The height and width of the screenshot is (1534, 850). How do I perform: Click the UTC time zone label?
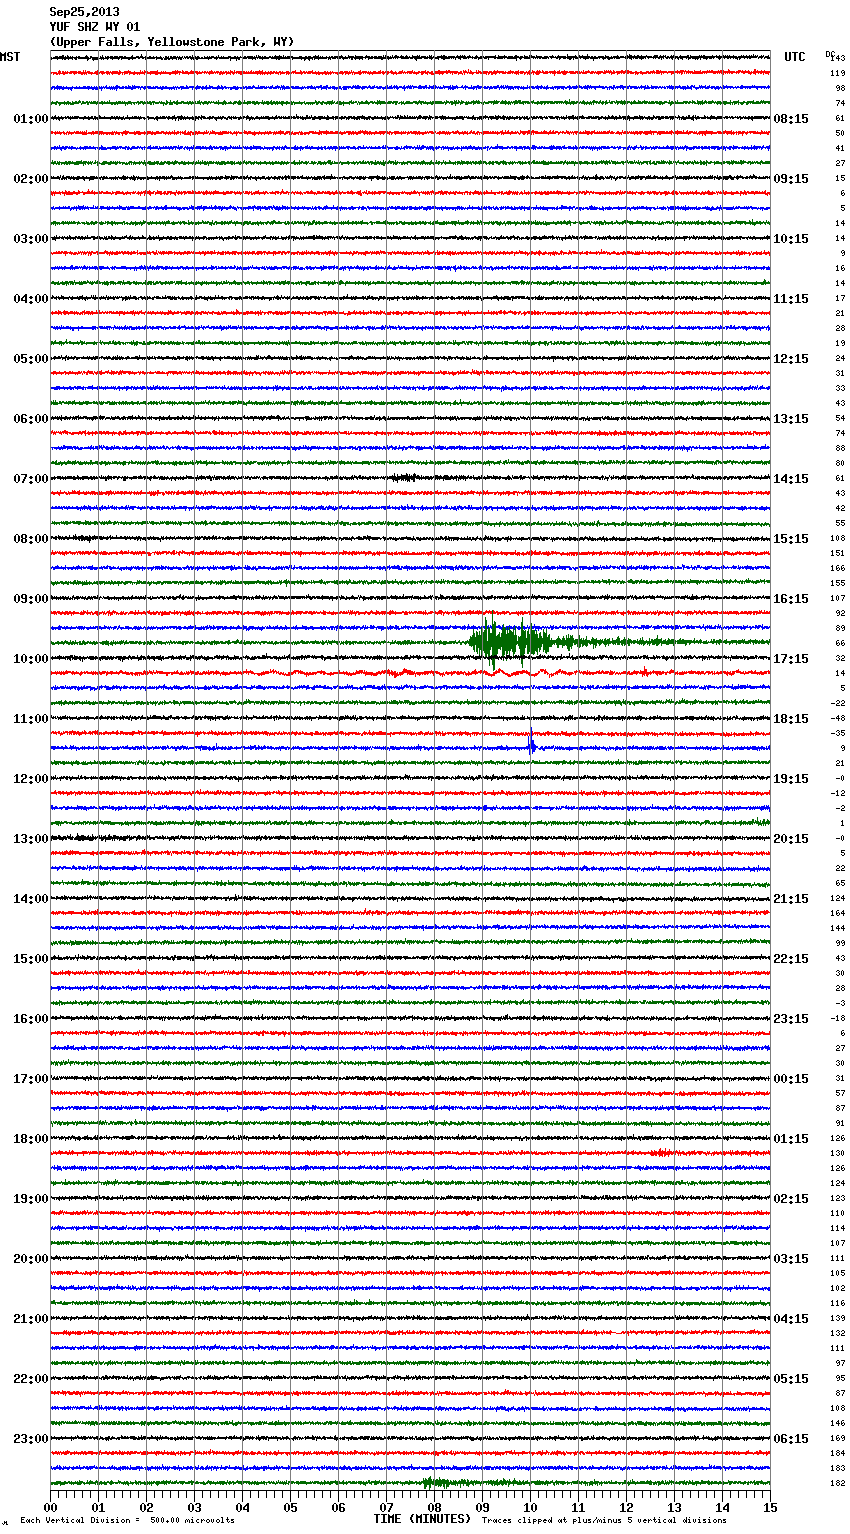[795, 57]
